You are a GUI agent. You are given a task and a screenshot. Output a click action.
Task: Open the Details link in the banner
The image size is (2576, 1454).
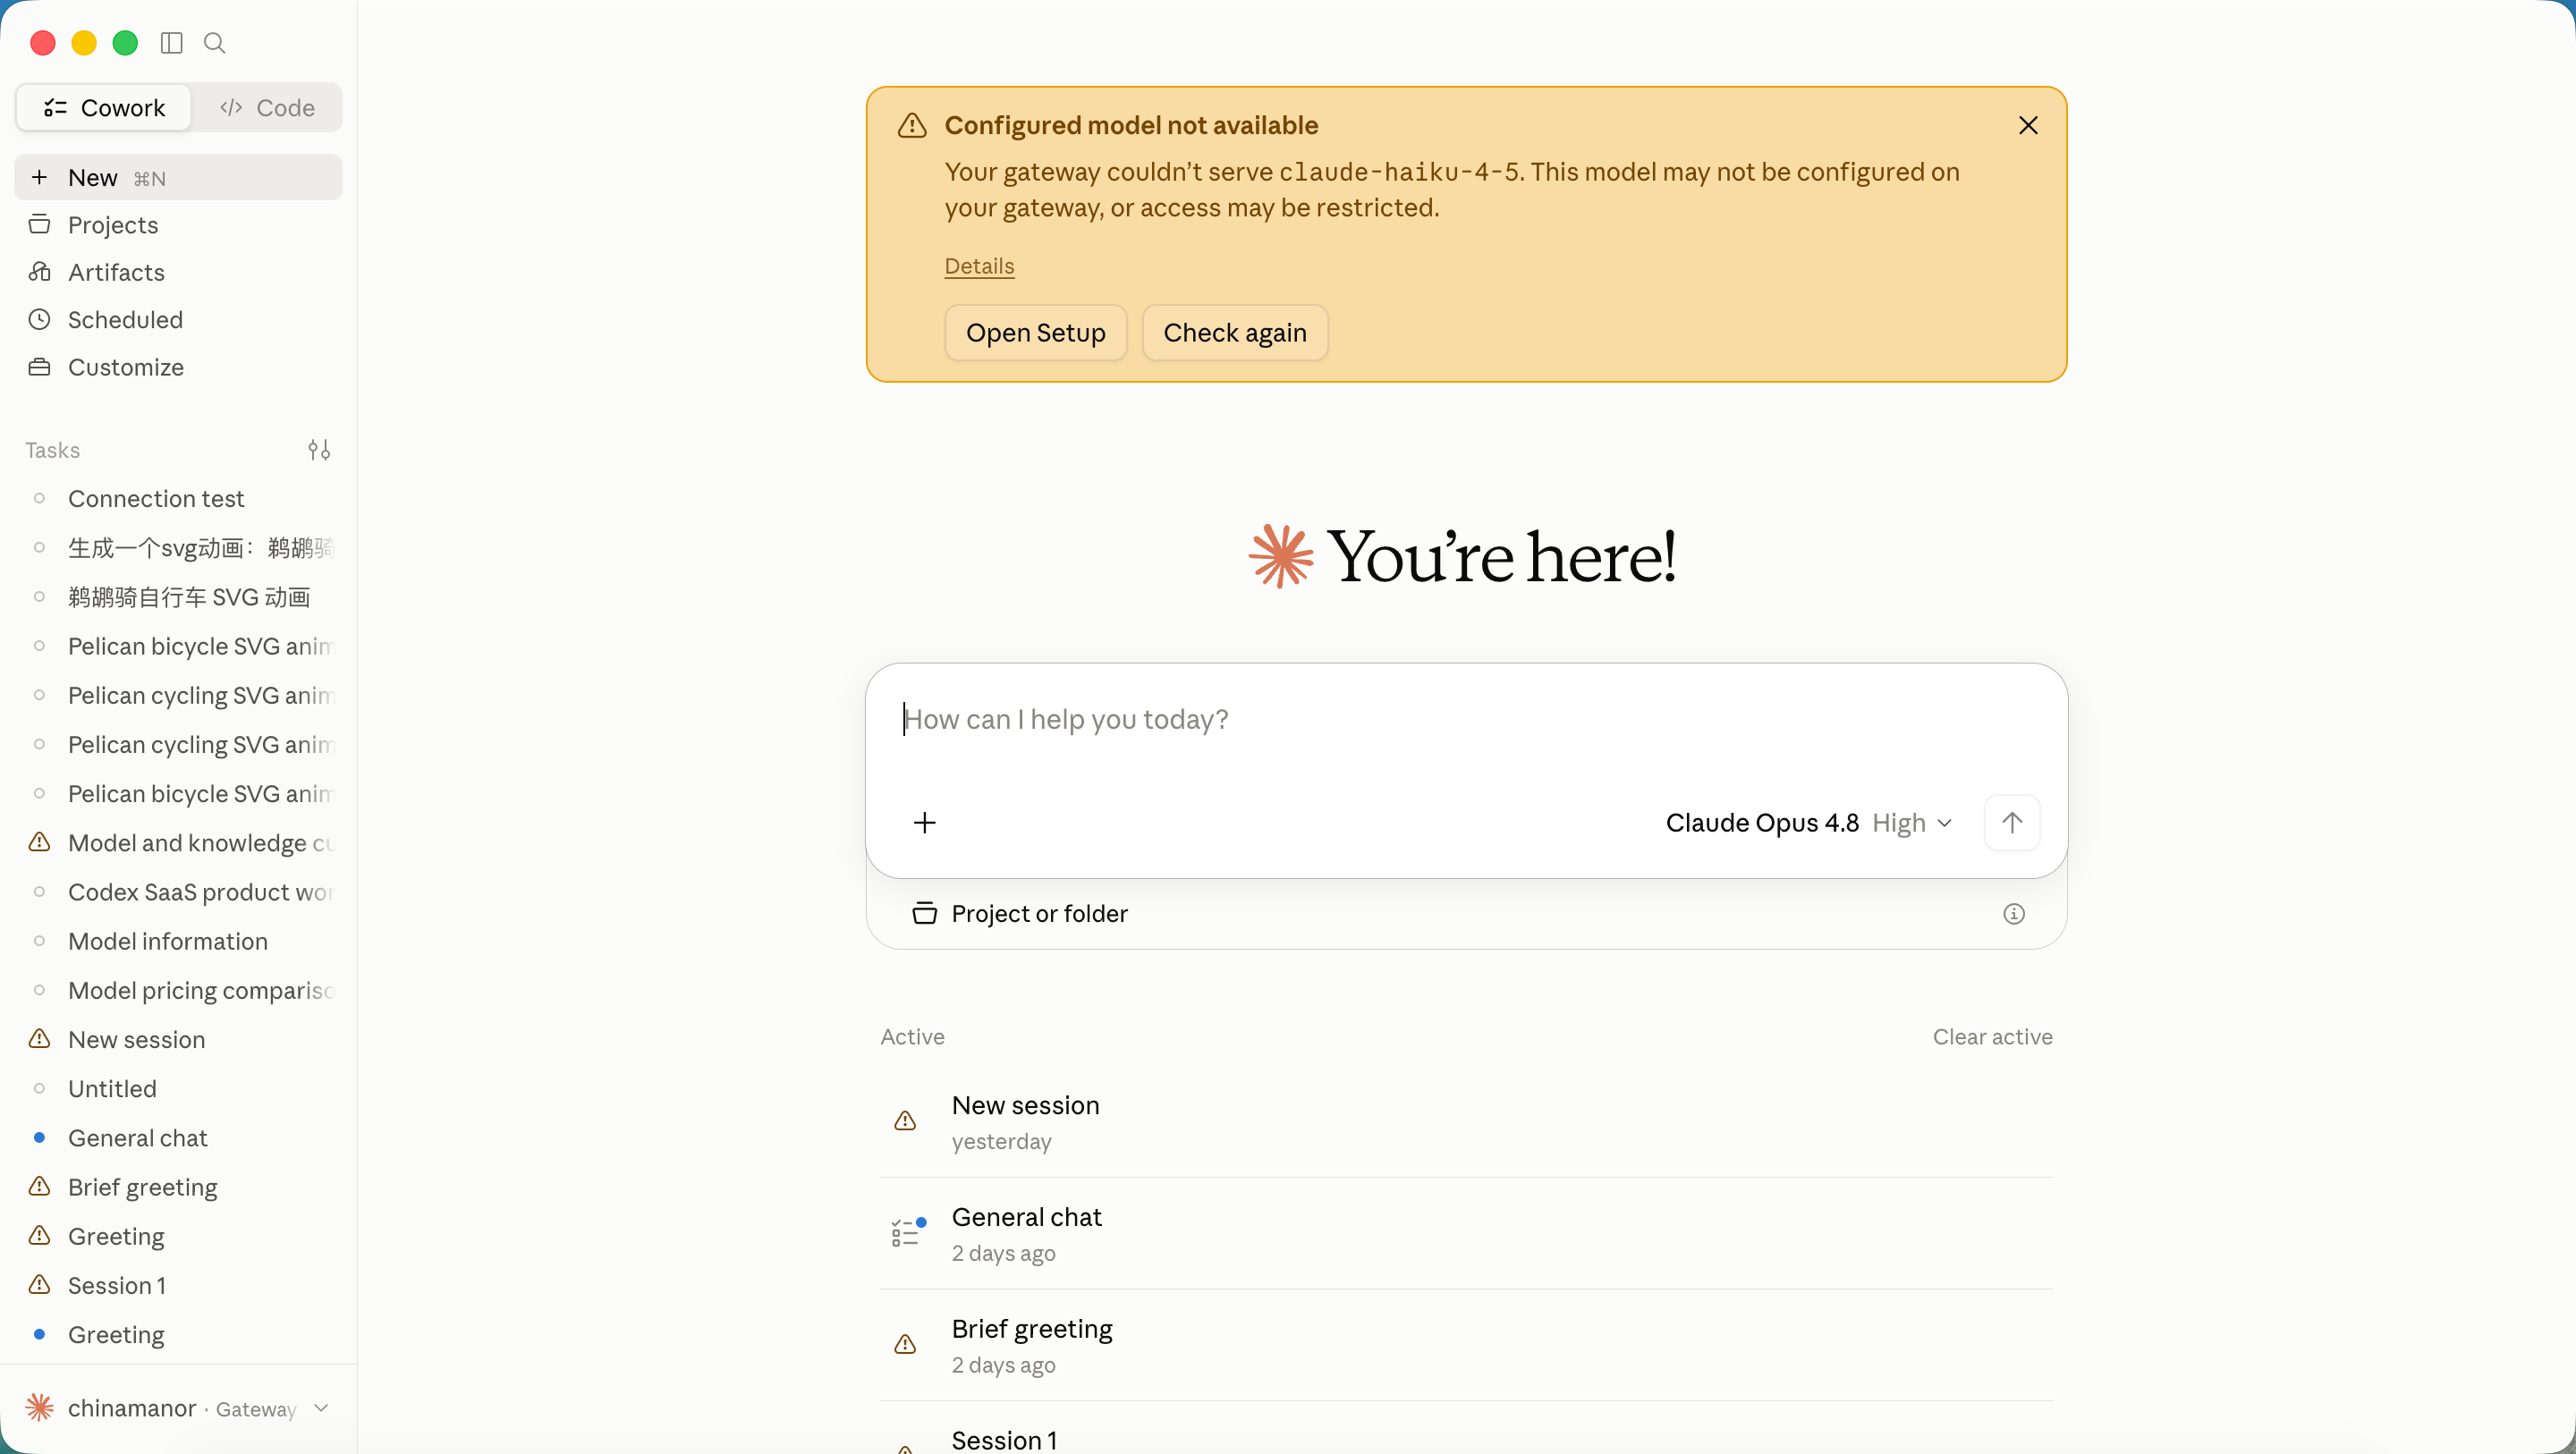pos(979,266)
